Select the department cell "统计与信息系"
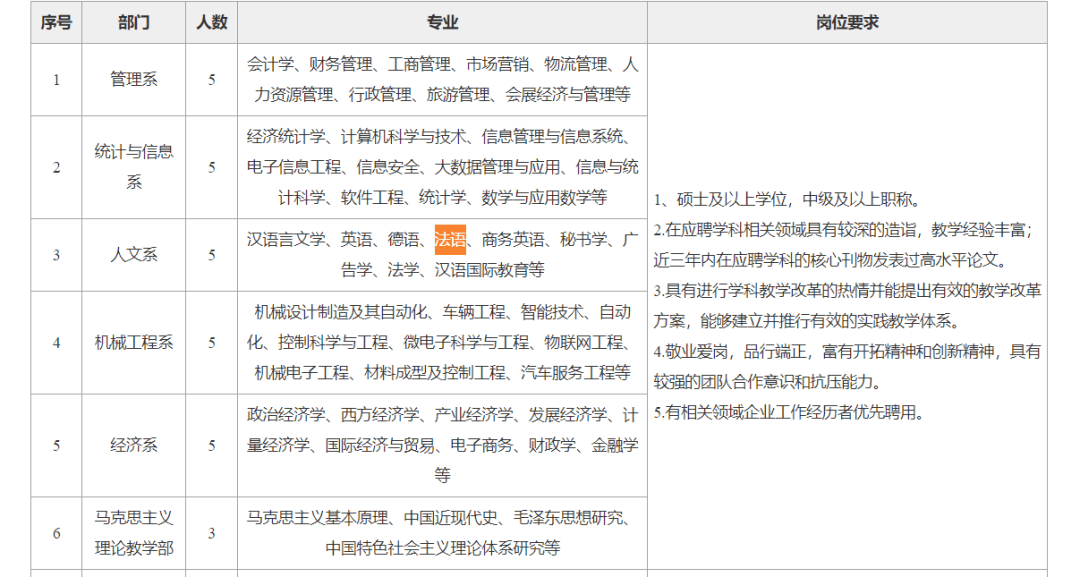The image size is (1080, 577). tap(134, 167)
